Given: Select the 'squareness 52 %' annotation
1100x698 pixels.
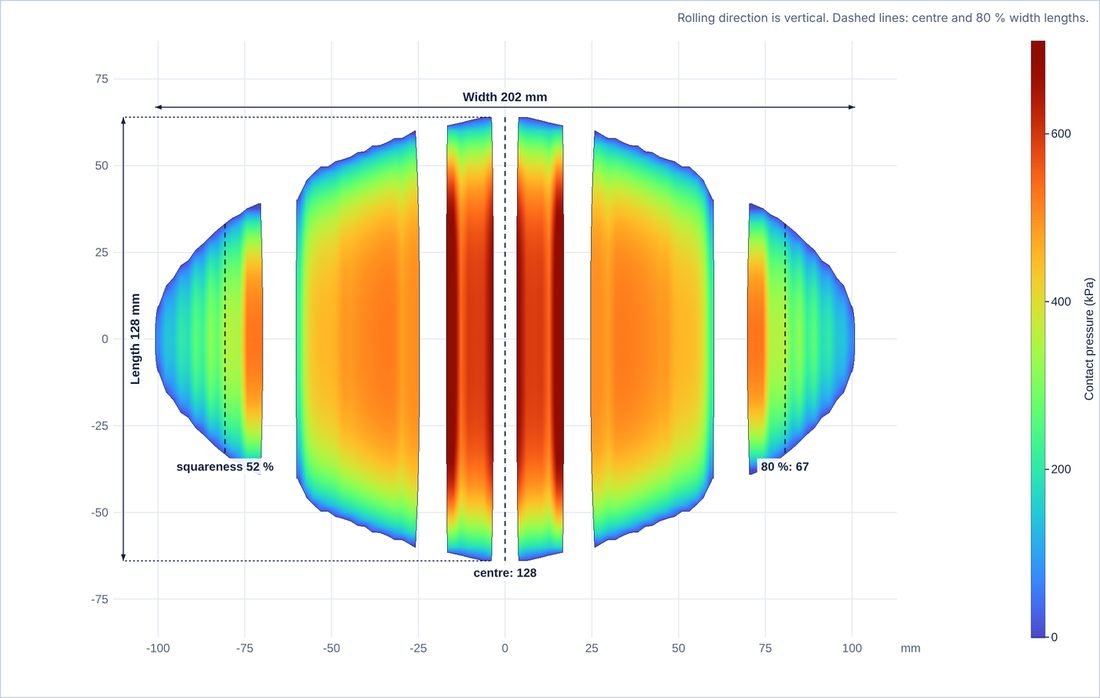Looking at the screenshot, I should pos(224,467).
